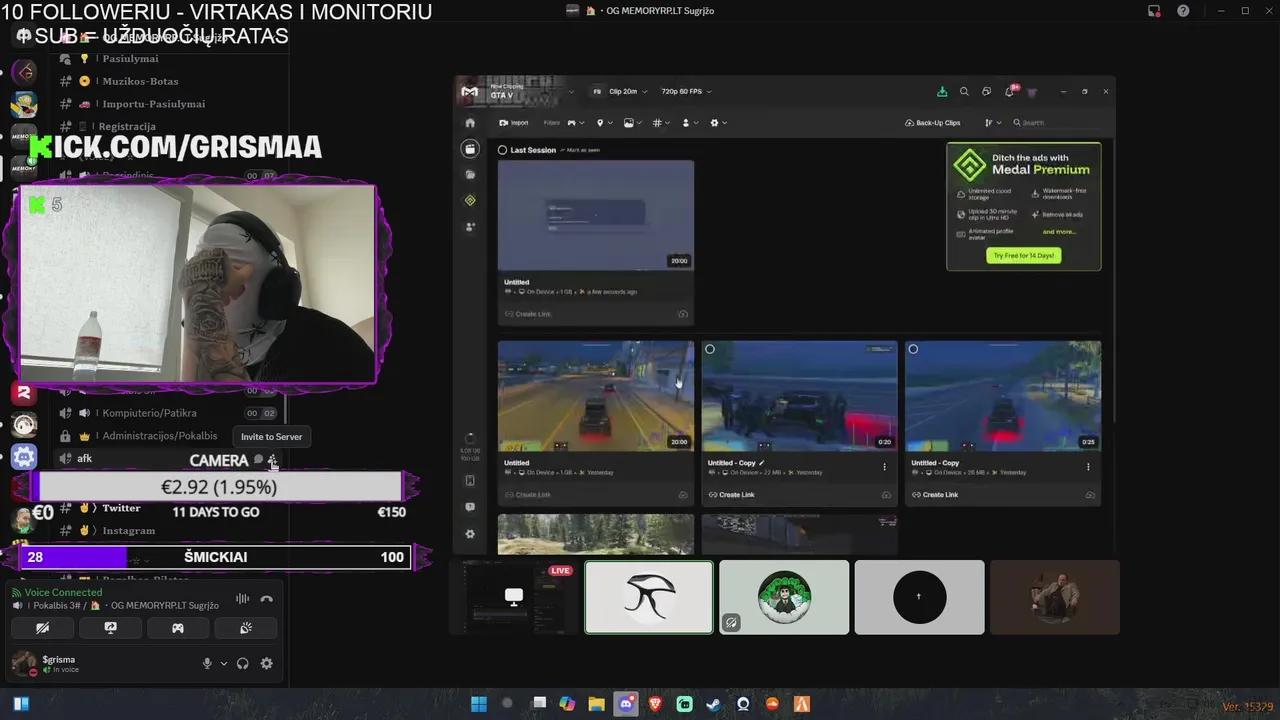Click the green download icon in Medal titlebar
The image size is (1280, 720).
tap(941, 91)
